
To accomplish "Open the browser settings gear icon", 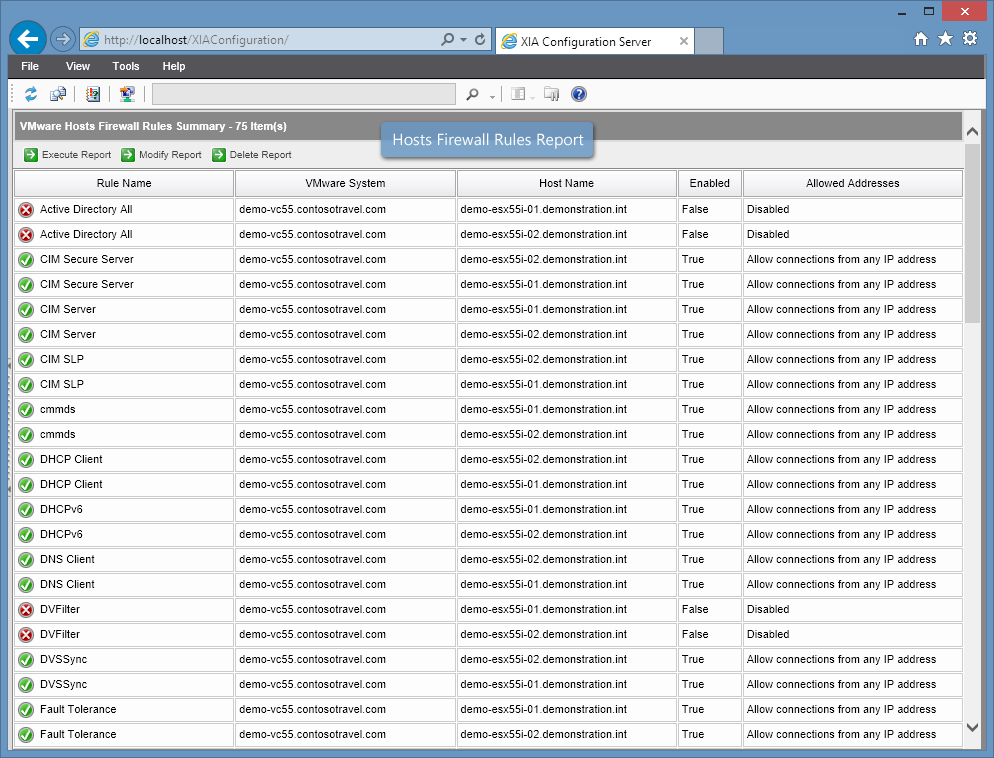I will [x=970, y=39].
